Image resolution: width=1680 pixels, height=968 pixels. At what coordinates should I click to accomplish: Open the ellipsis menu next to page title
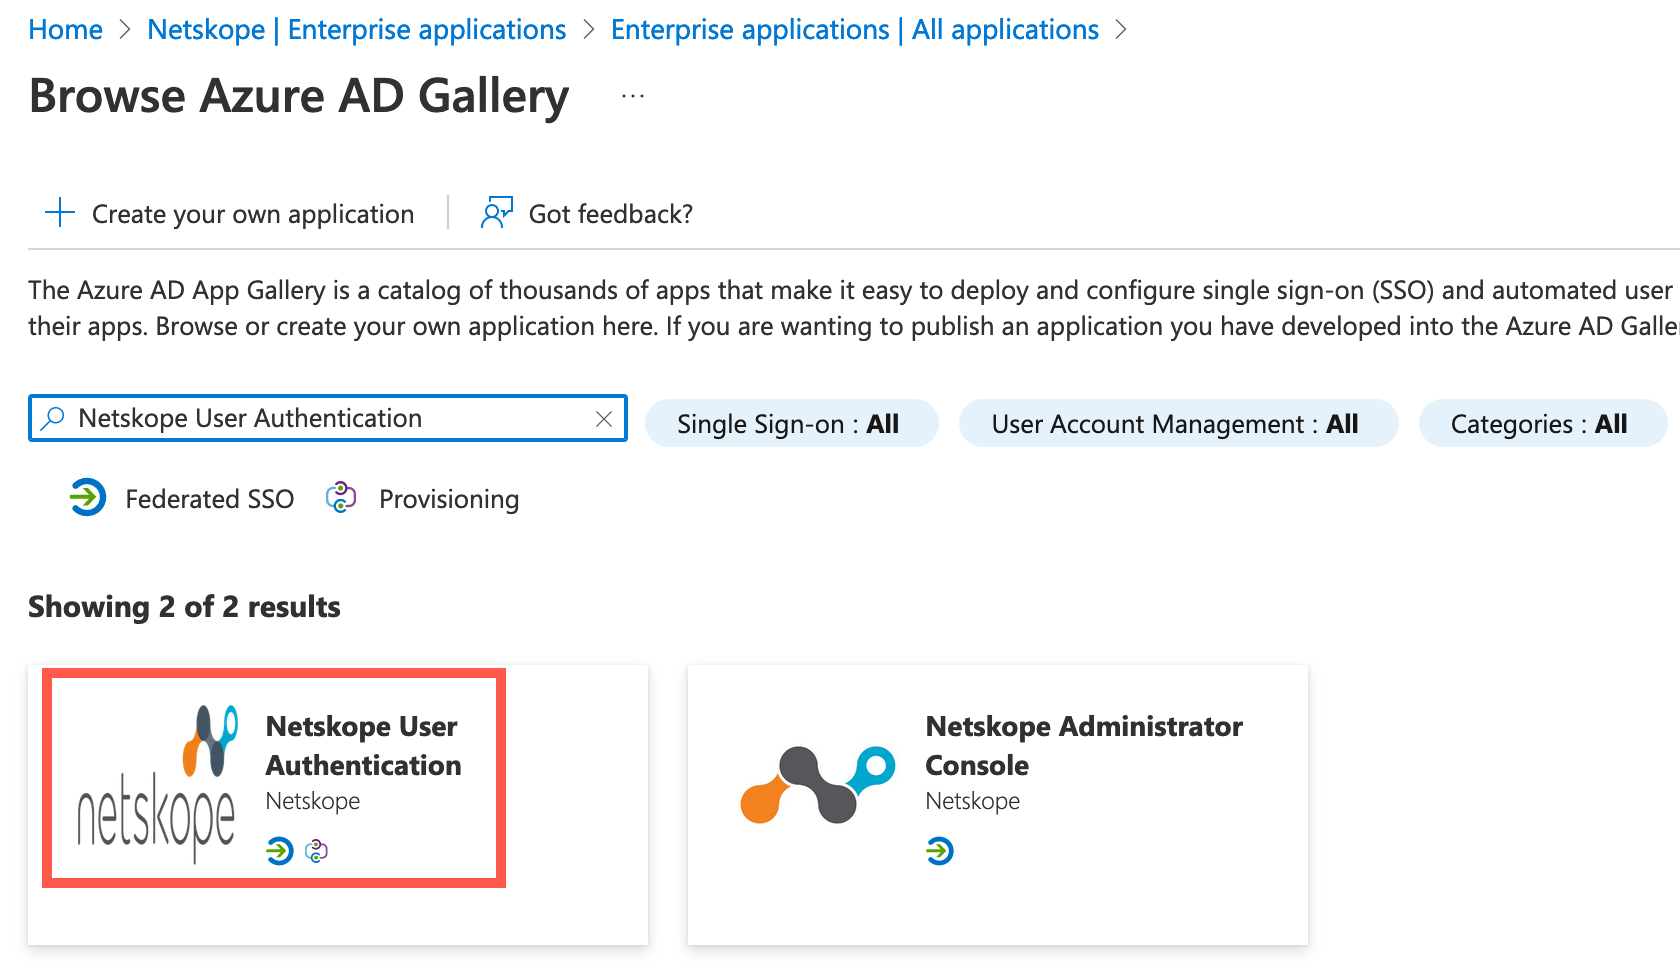coord(631,95)
